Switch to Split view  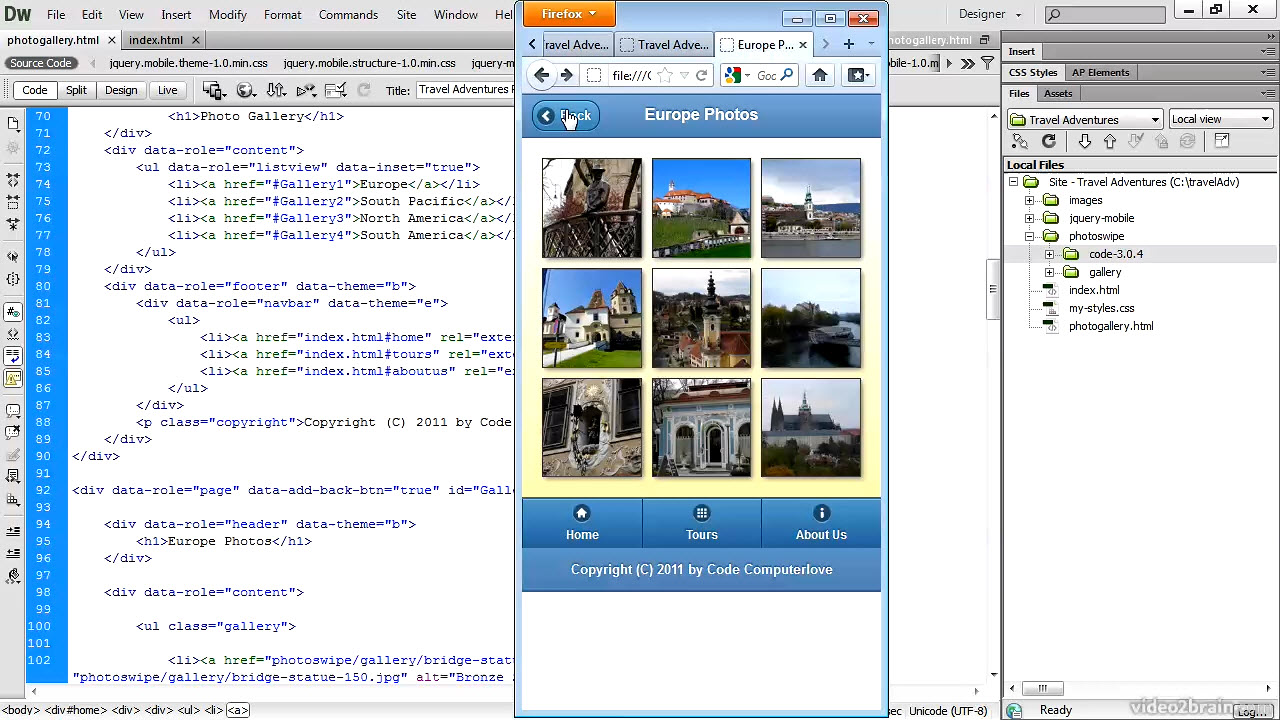click(x=76, y=90)
